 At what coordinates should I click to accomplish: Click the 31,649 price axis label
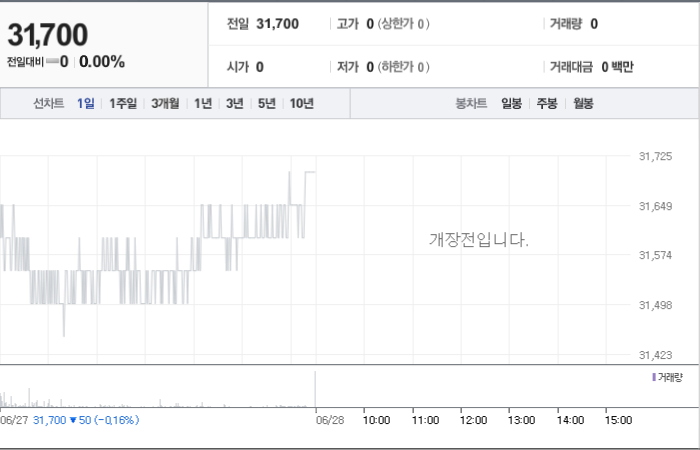pyautogui.click(x=655, y=206)
